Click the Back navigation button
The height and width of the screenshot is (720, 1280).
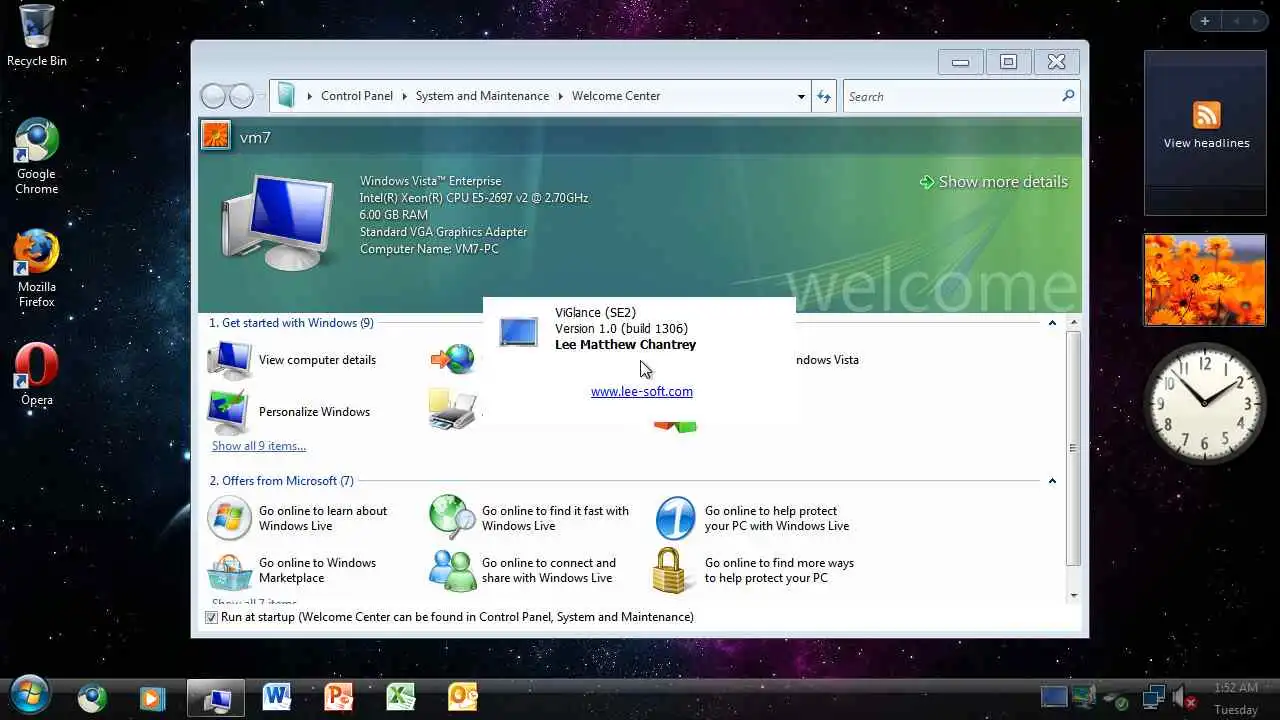pos(213,96)
